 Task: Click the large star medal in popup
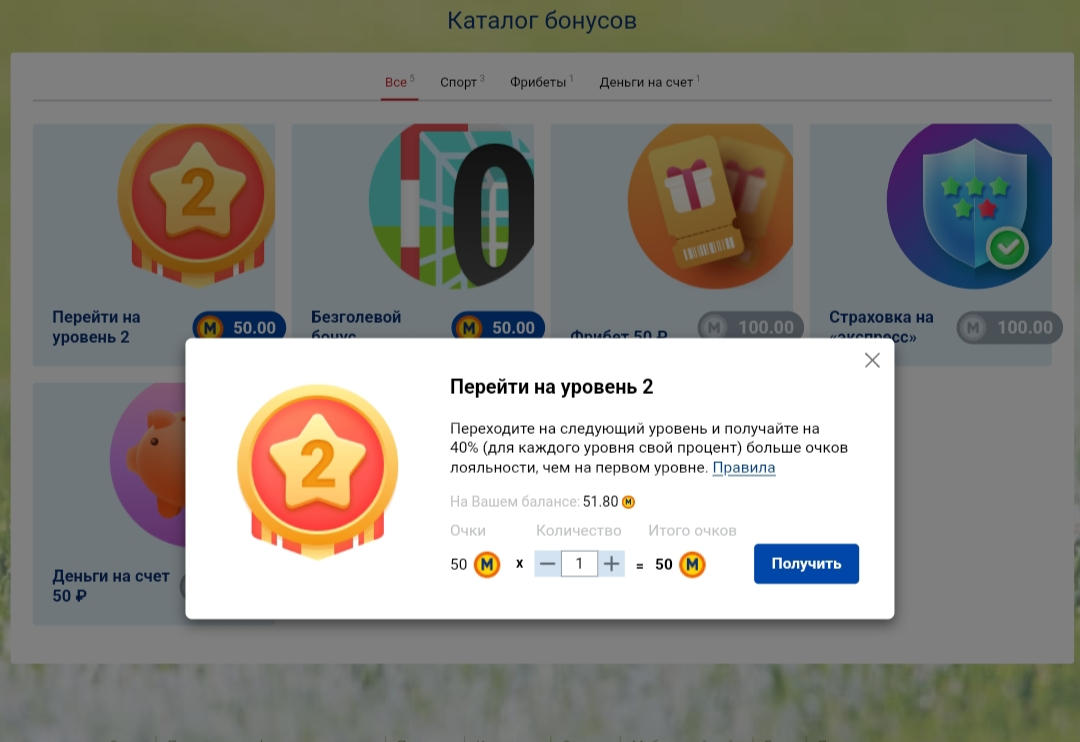tap(317, 472)
